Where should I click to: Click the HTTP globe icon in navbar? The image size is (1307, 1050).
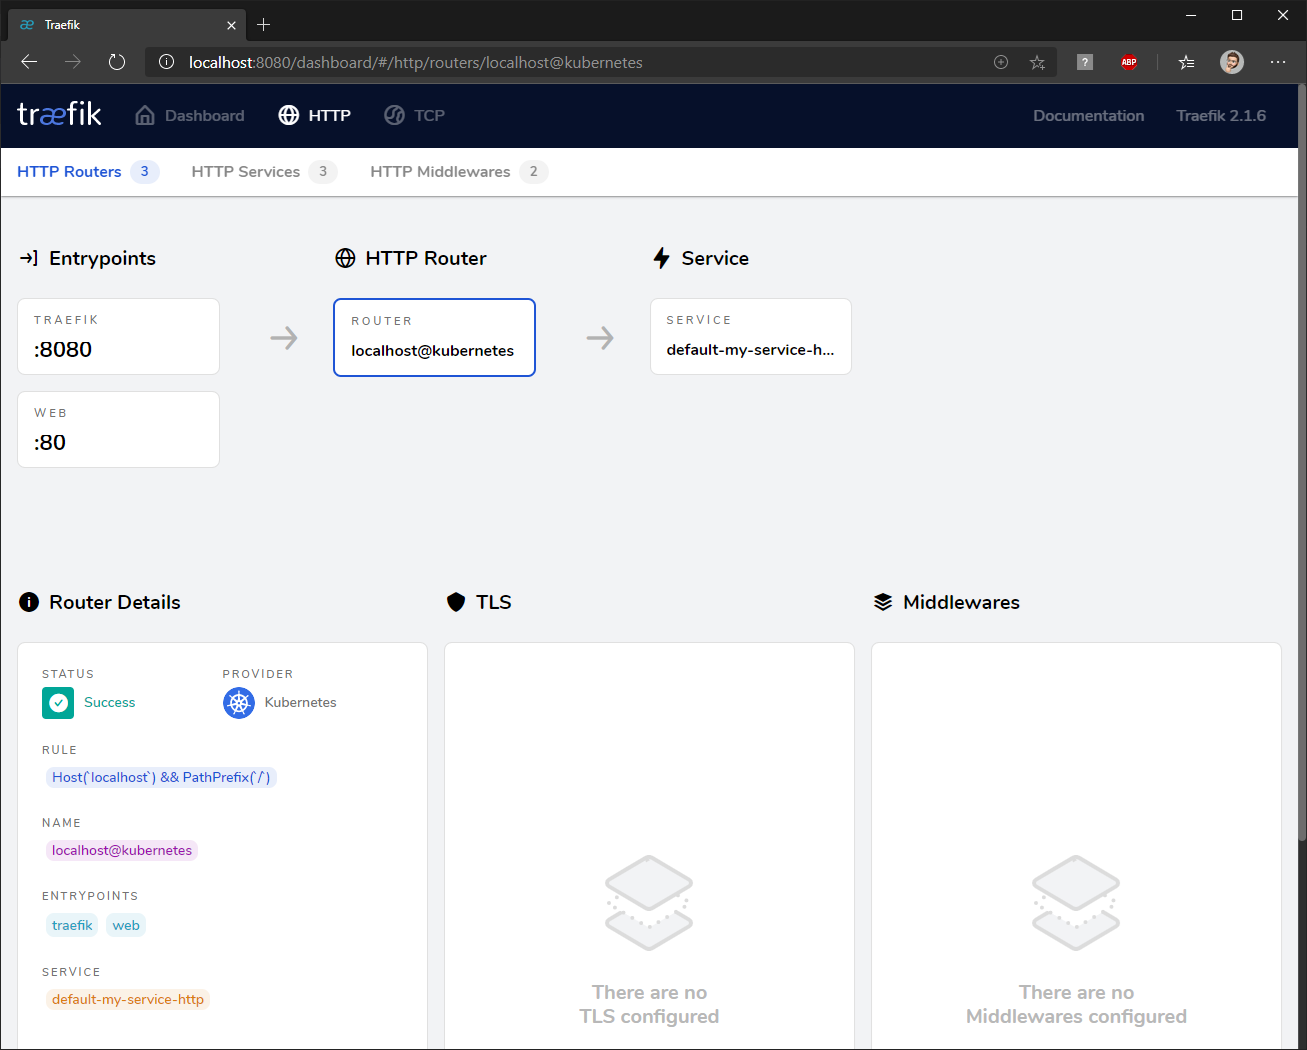(289, 115)
